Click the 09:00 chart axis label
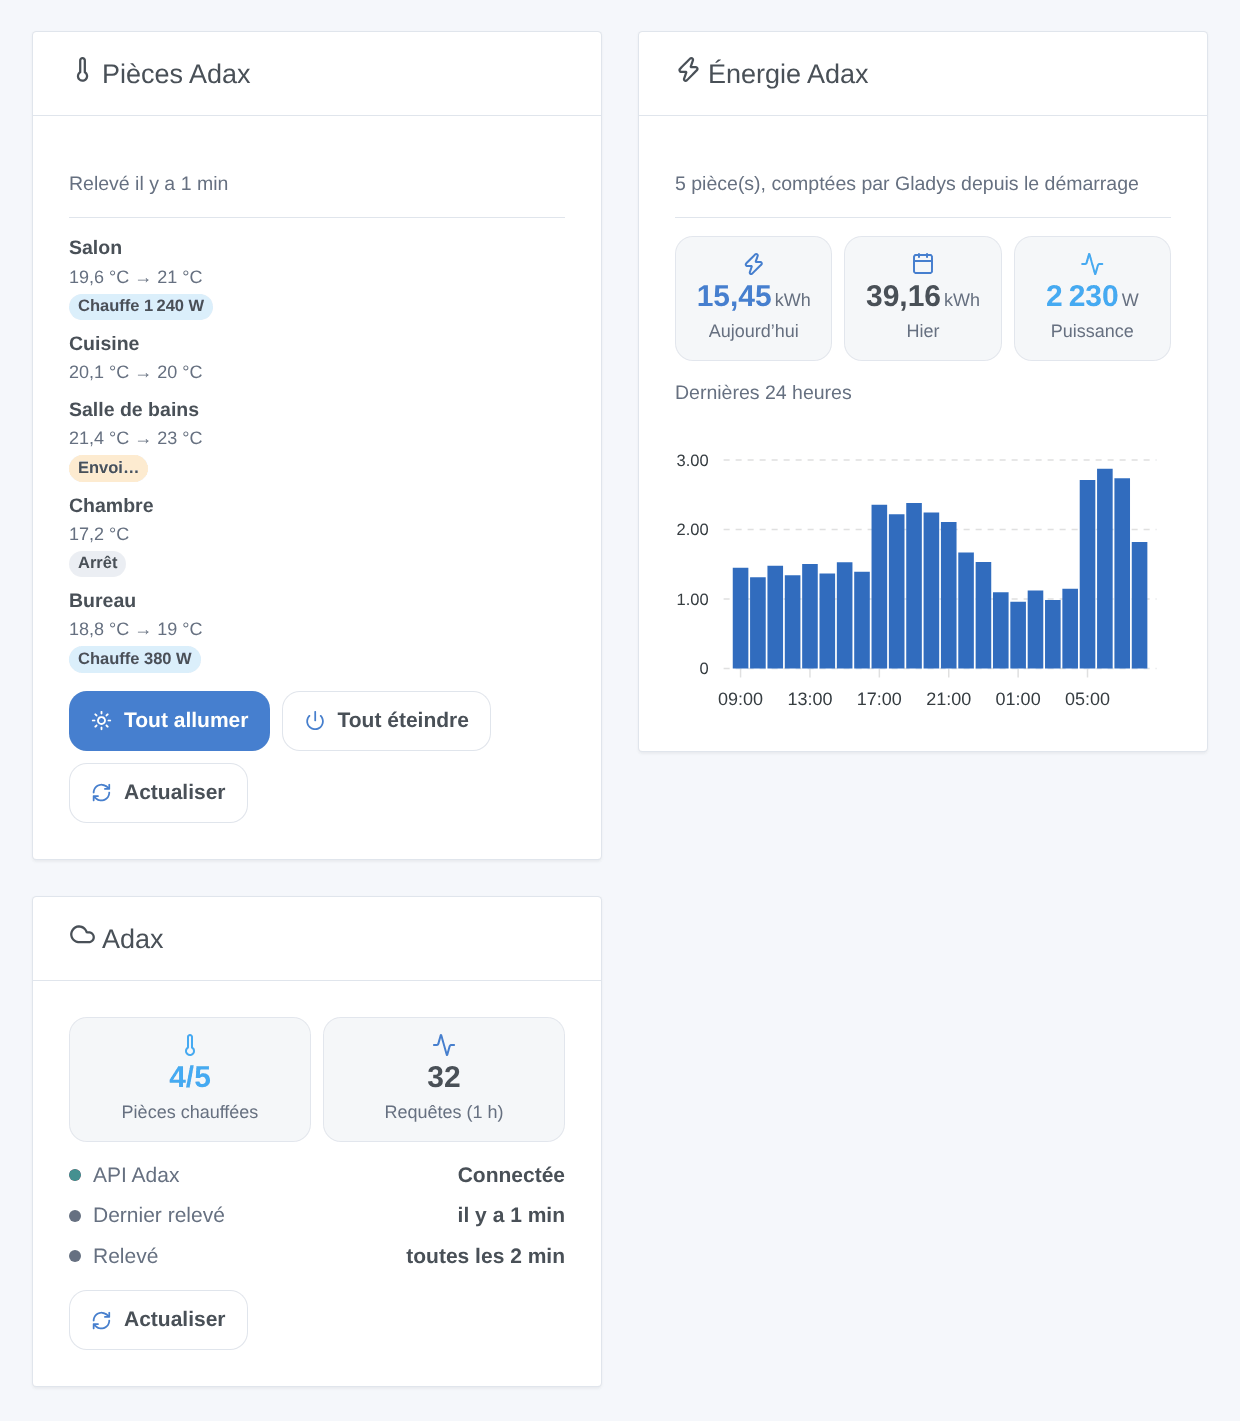1240x1421 pixels. [x=740, y=699]
